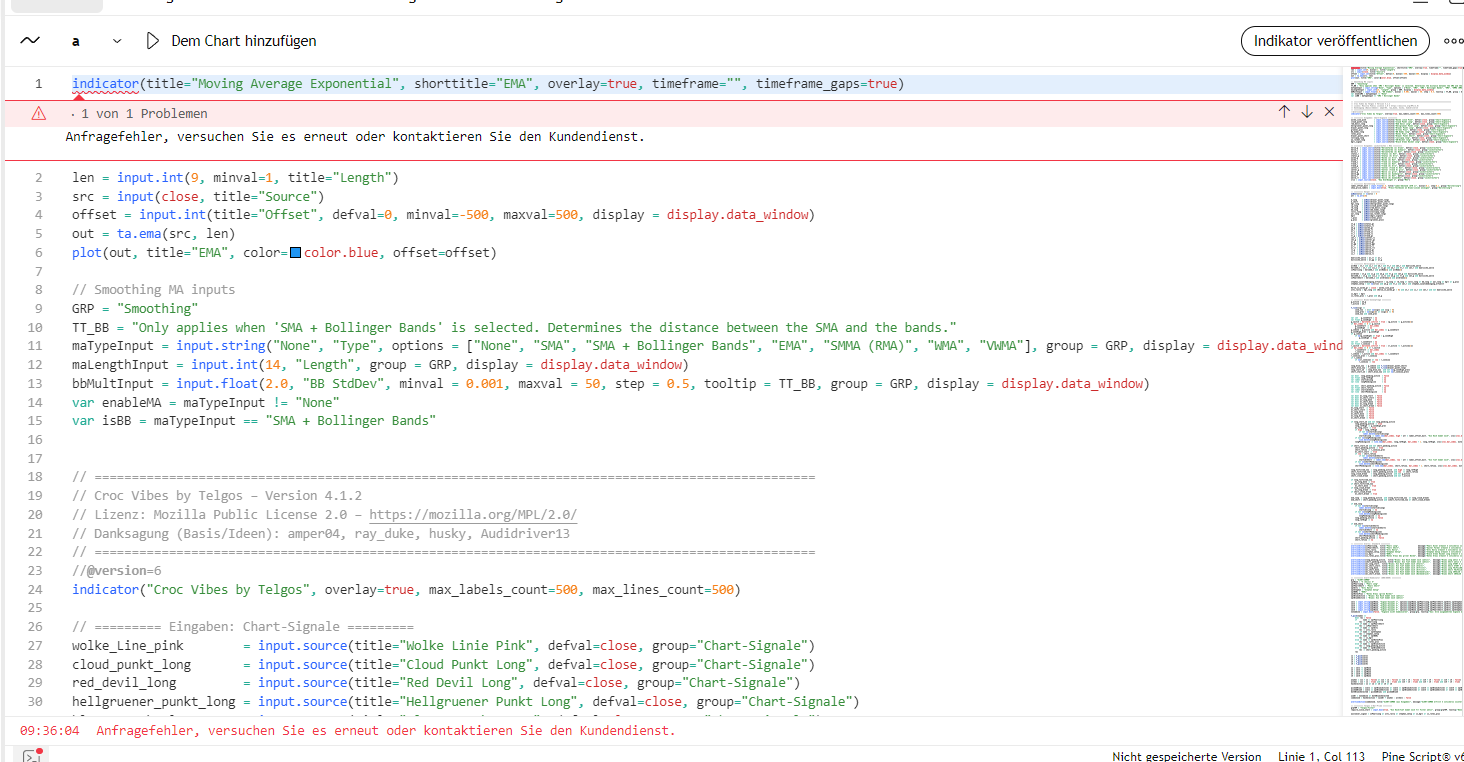Click the play icon to add to chart
The image size is (1464, 762).
[x=152, y=41]
